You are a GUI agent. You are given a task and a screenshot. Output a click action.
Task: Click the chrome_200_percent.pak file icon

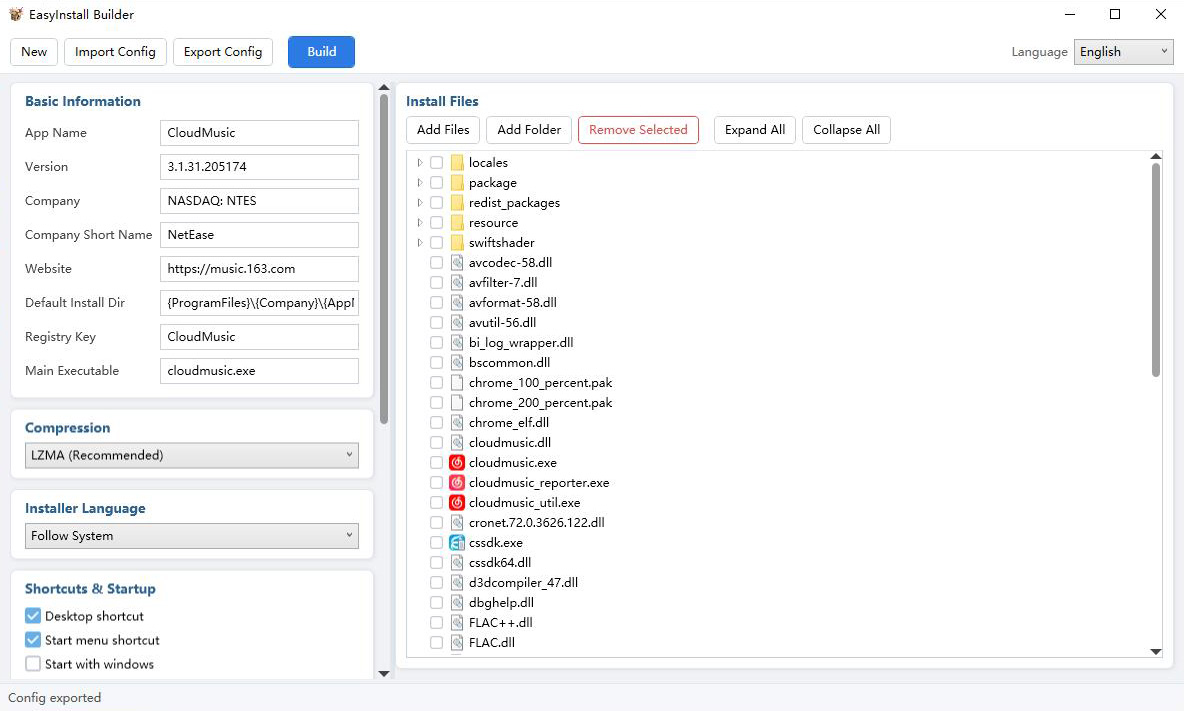457,402
